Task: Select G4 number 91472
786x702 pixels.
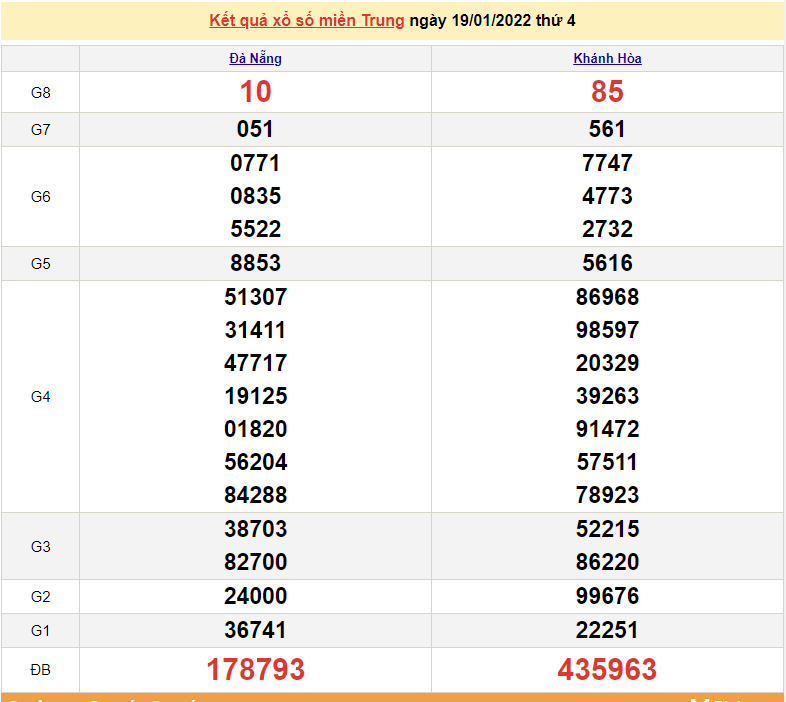Action: click(607, 430)
